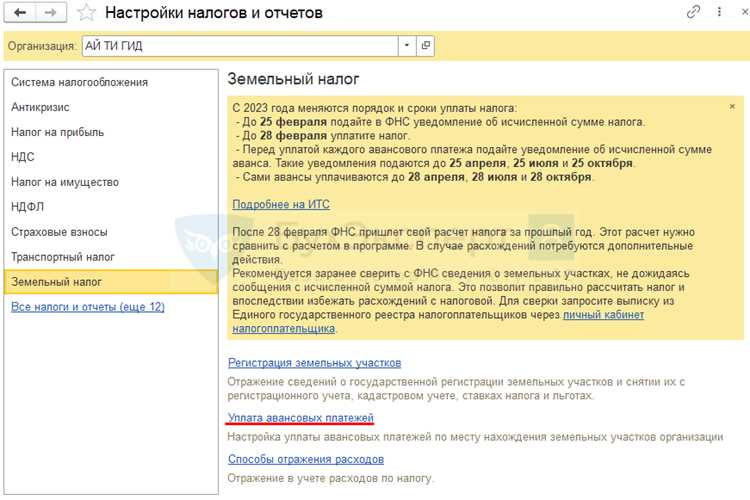Go forward with the right arrow button

click(x=51, y=12)
